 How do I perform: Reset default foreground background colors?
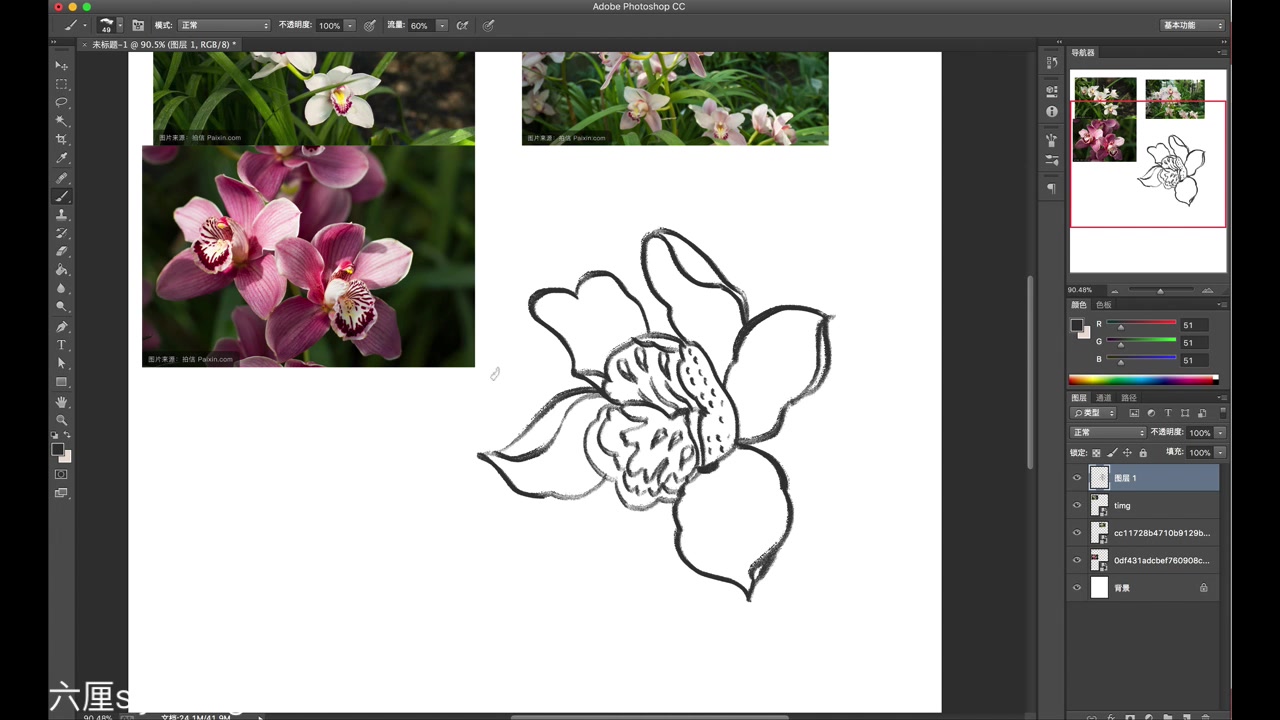pos(55,436)
